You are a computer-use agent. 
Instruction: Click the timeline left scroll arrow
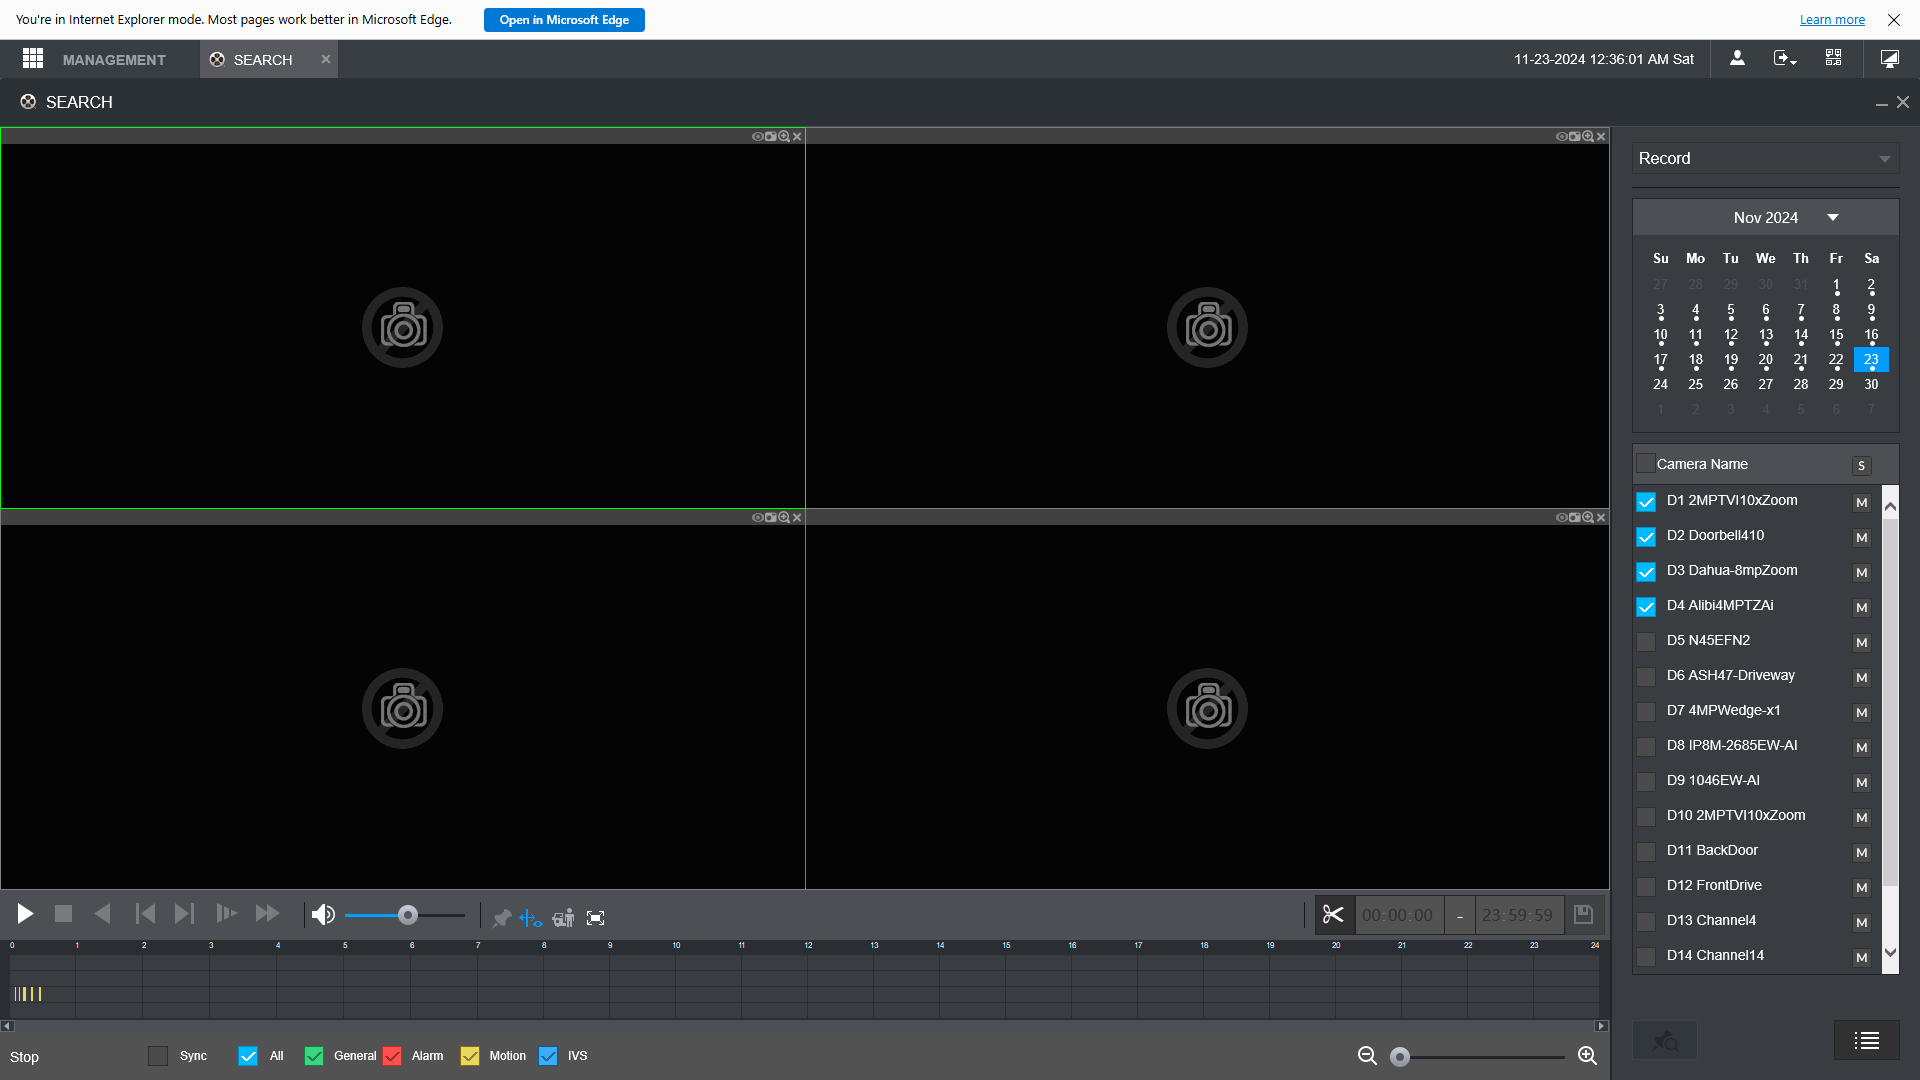pyautogui.click(x=7, y=1026)
